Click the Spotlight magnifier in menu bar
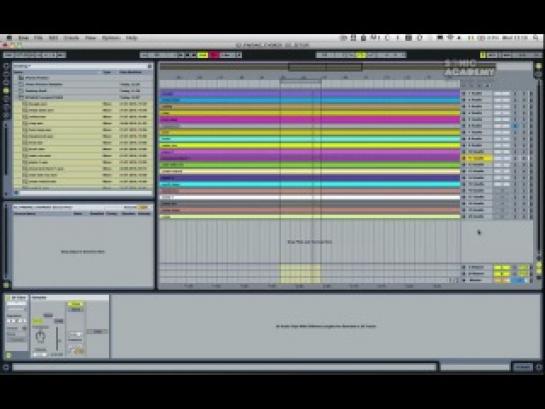This screenshot has height=409, width=545. (x=536, y=38)
